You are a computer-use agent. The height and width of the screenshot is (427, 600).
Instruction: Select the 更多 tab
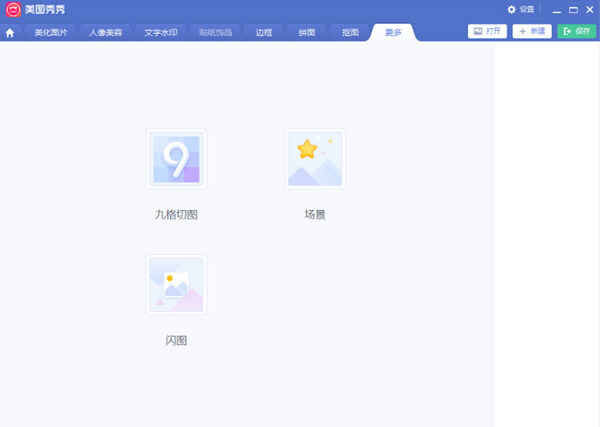tap(393, 33)
